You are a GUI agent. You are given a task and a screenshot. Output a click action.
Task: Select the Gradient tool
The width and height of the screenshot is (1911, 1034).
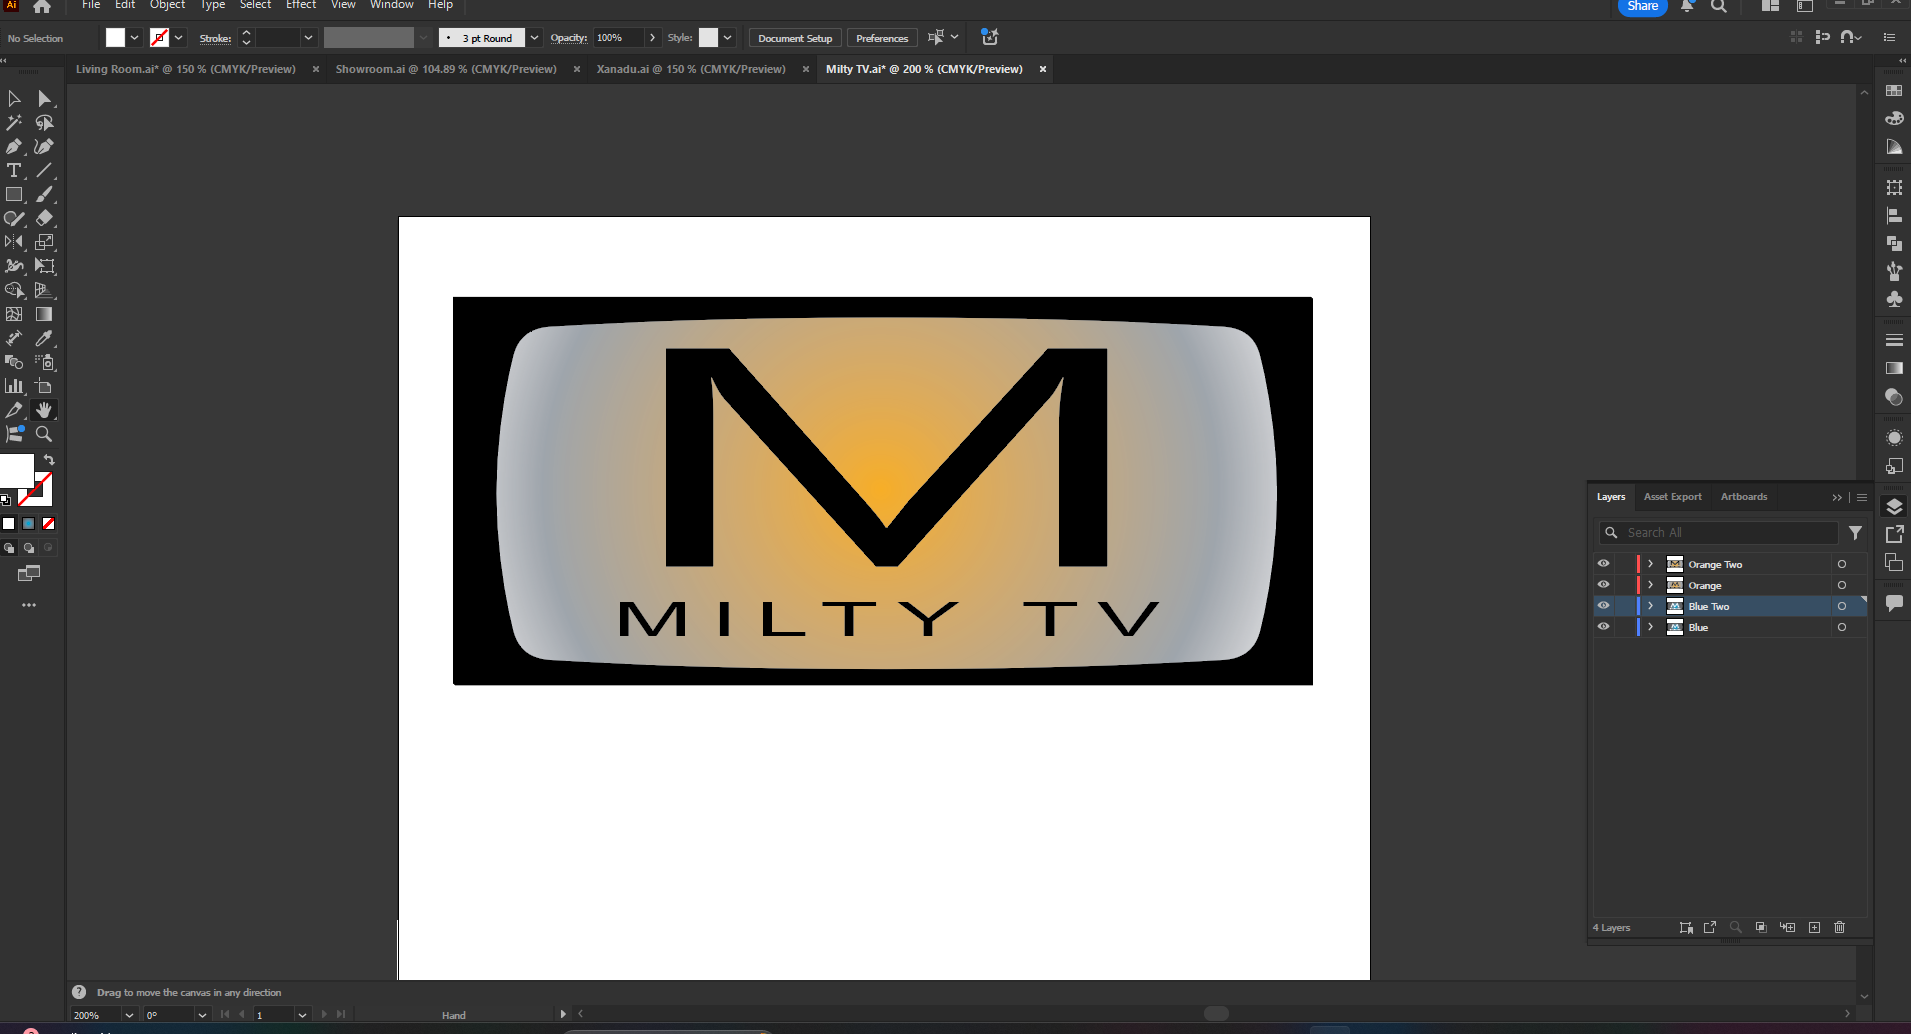44,314
